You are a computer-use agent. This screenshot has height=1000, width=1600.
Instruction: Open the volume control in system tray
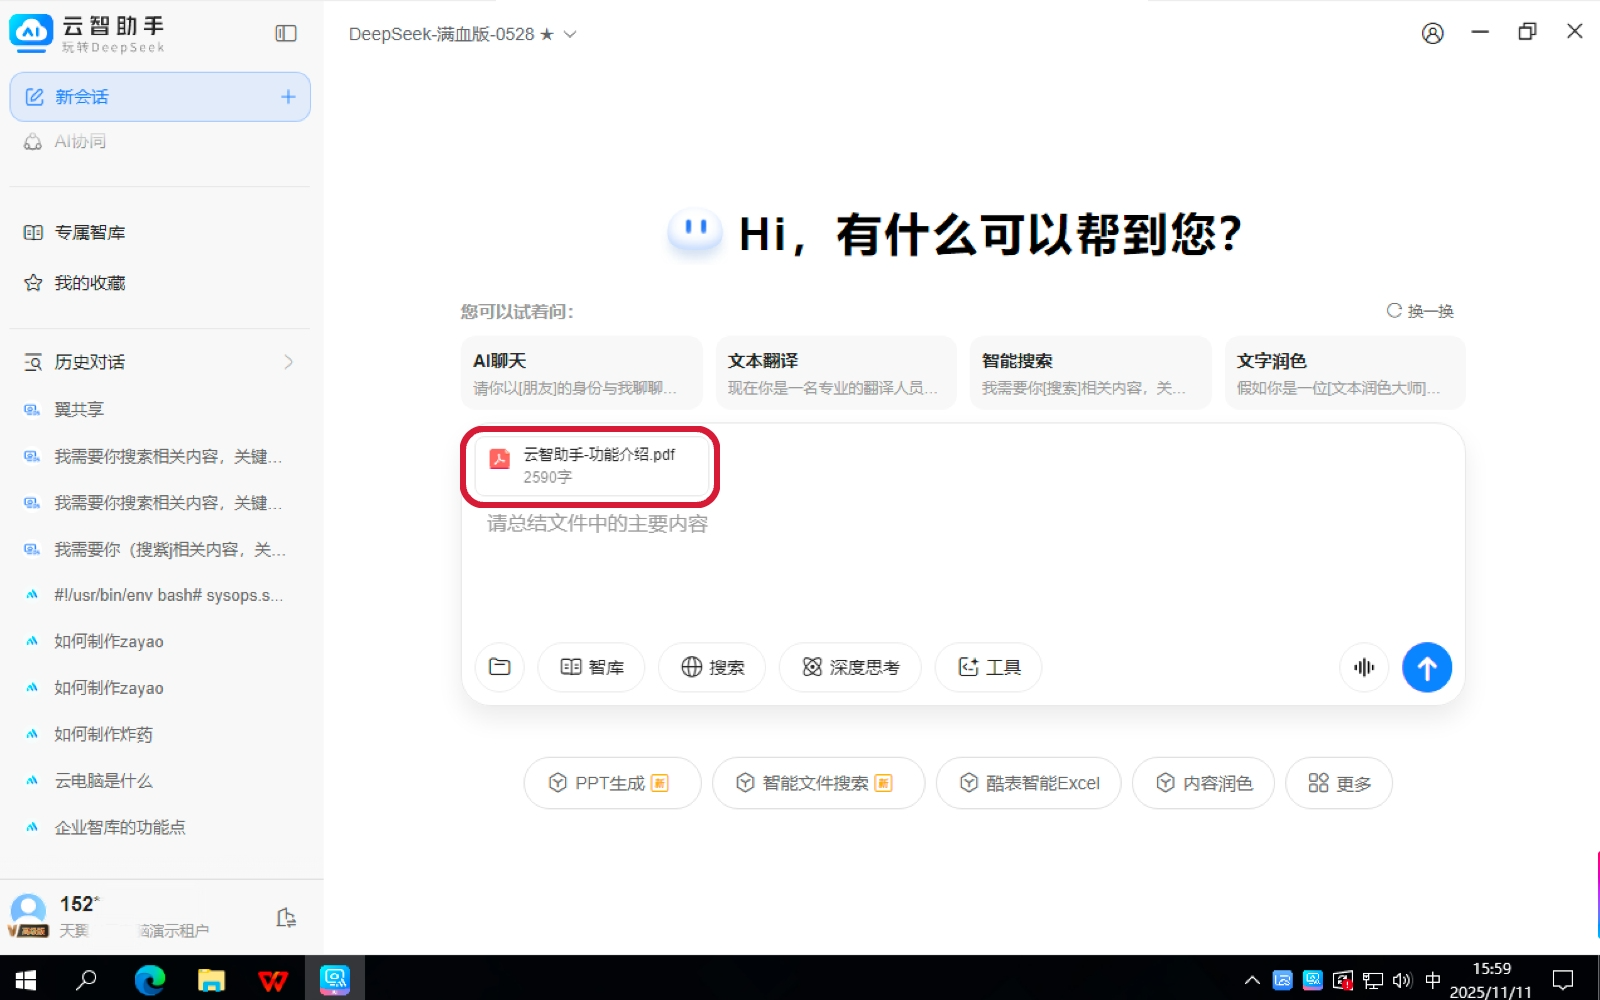click(x=1402, y=980)
